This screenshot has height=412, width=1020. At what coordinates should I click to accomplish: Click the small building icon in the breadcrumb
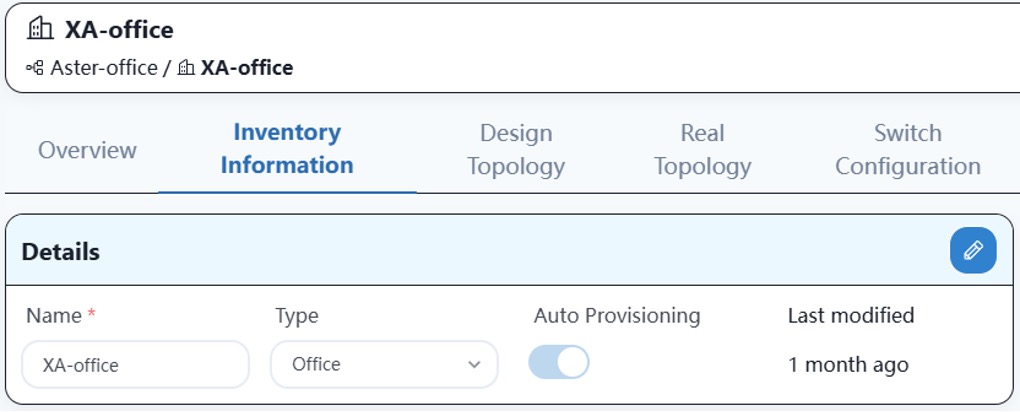pyautogui.click(x=187, y=68)
